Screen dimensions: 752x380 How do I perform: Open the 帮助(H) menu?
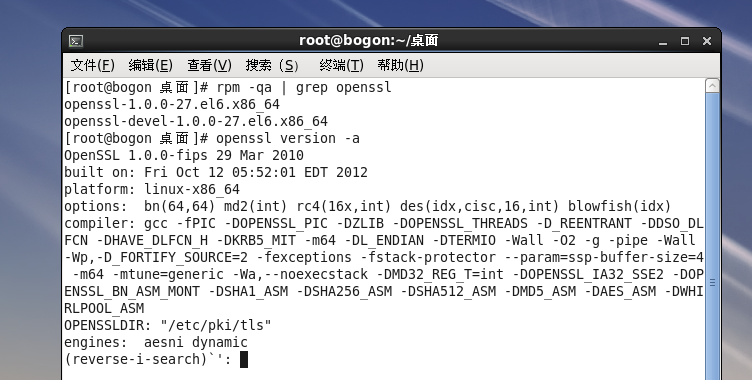coord(400,65)
